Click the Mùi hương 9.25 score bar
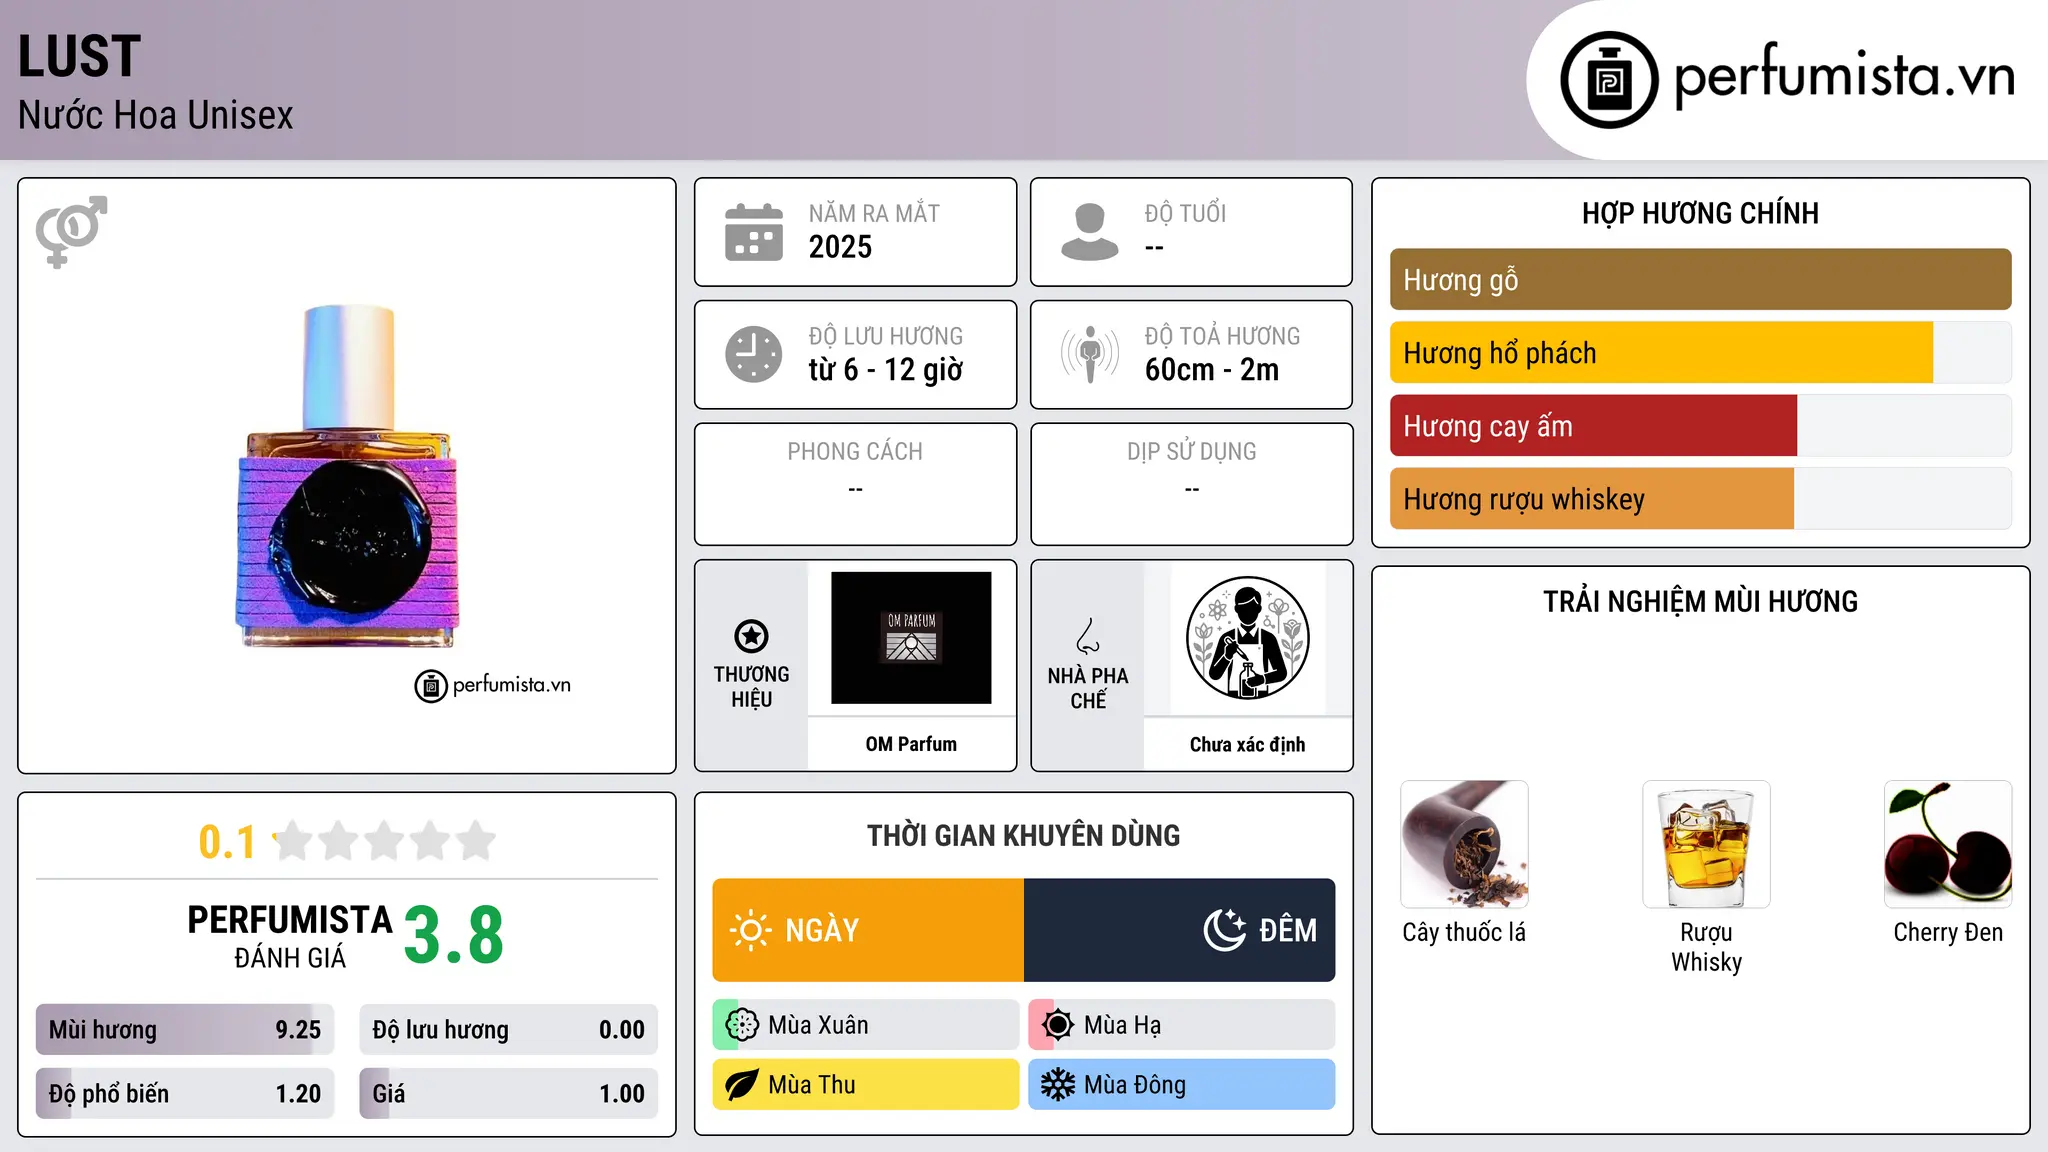This screenshot has width=2048, height=1152. pyautogui.click(x=185, y=1030)
